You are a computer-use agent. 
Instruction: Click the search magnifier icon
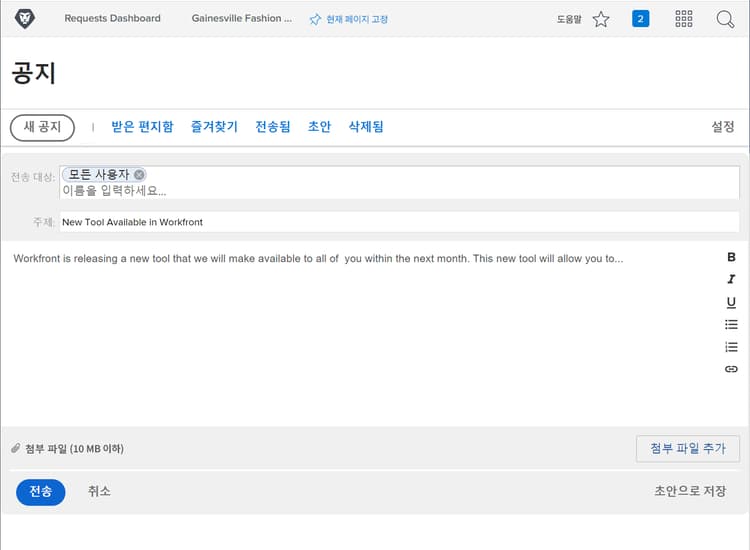[x=725, y=19]
